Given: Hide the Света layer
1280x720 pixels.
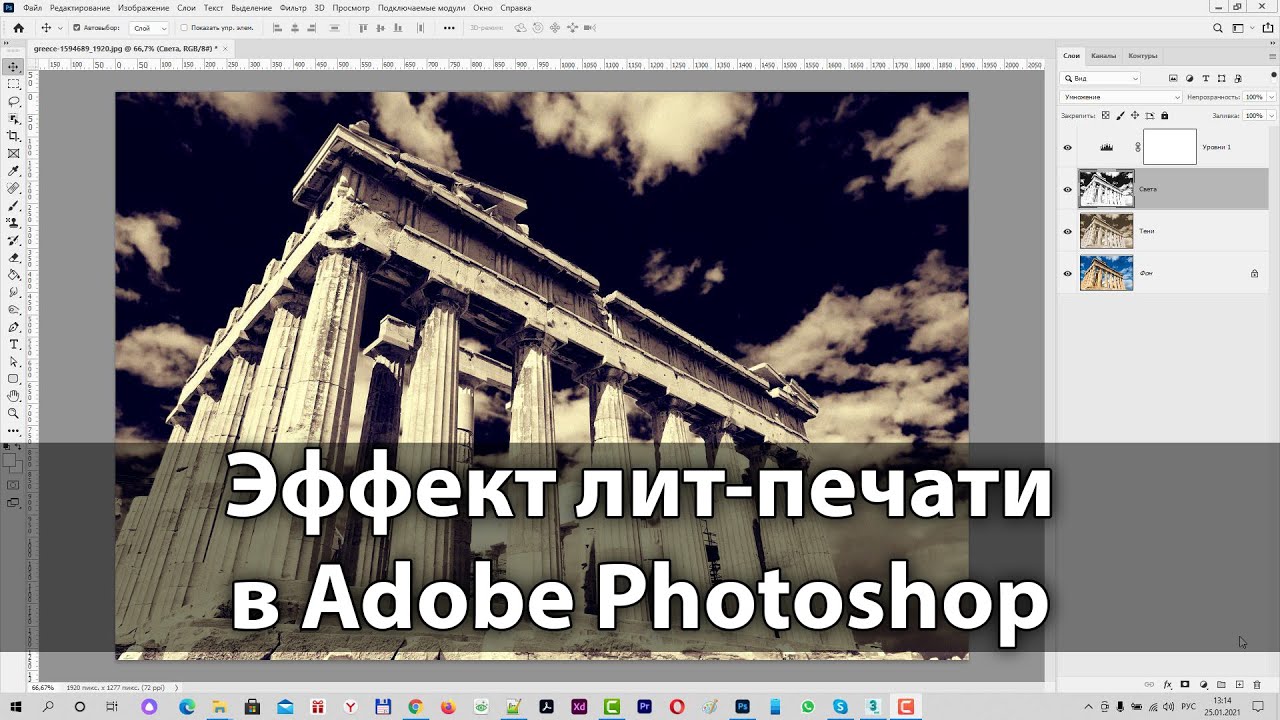Looking at the screenshot, I should point(1067,189).
